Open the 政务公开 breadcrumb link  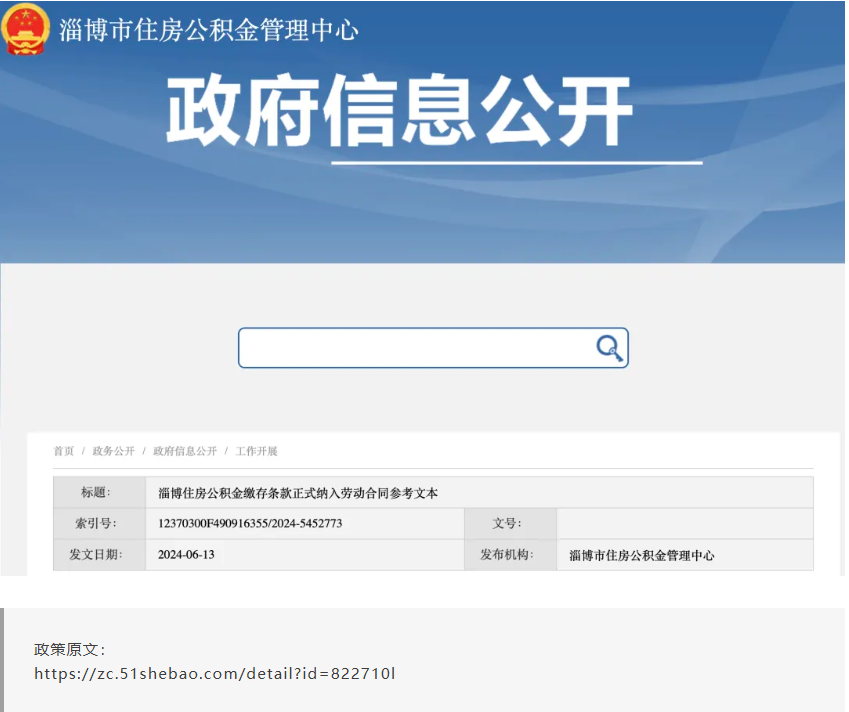coord(113,451)
